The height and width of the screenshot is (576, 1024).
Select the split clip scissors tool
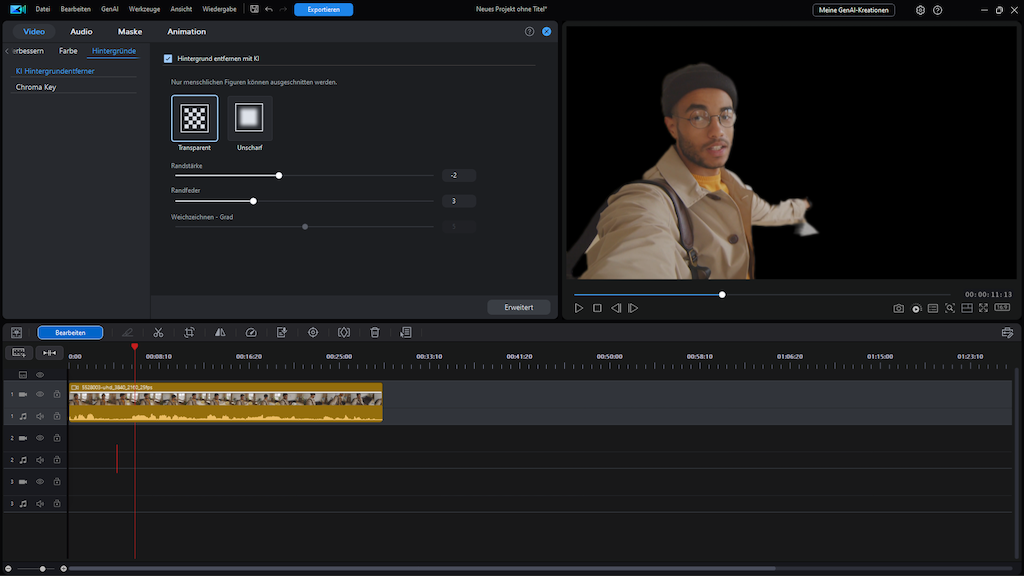pyautogui.click(x=158, y=332)
